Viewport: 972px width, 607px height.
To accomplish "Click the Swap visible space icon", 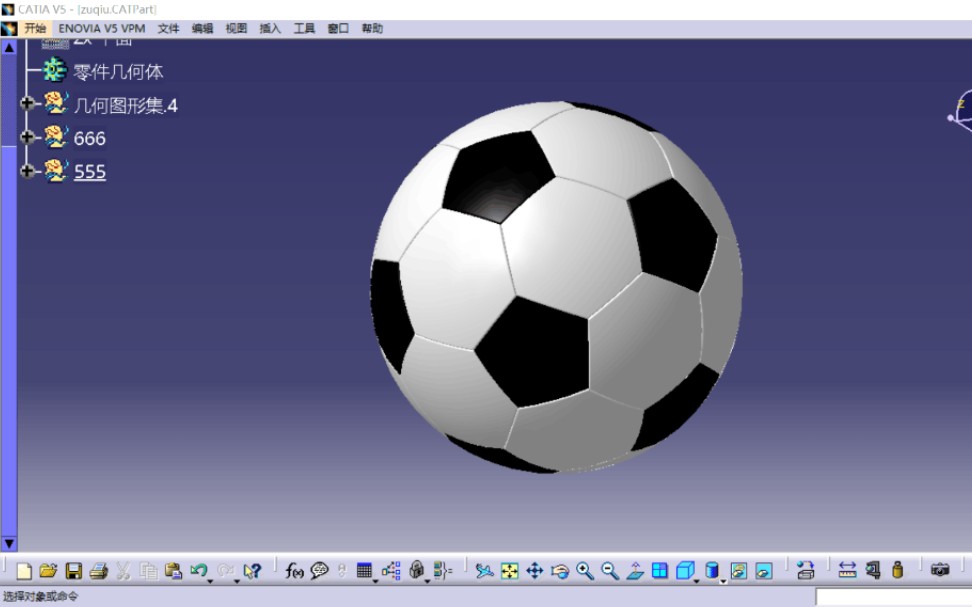I will coord(764,570).
